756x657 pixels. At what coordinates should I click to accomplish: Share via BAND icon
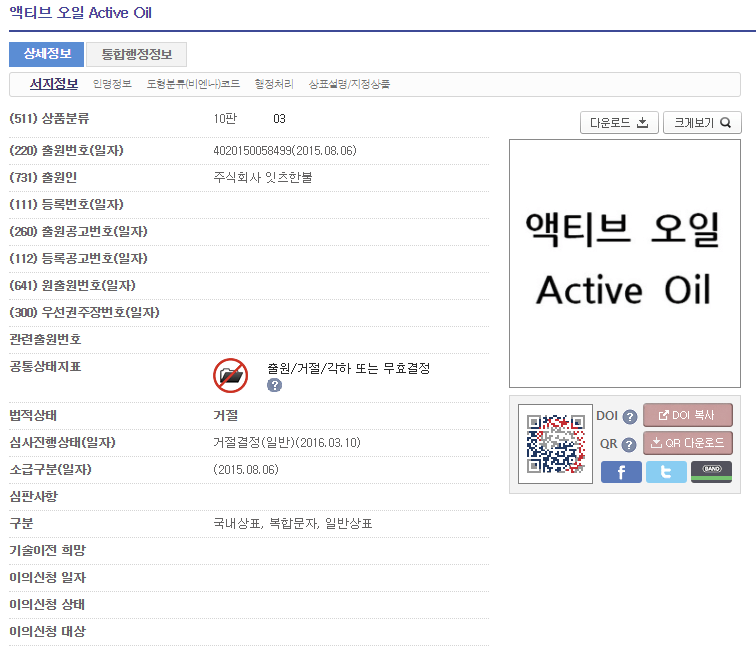coord(711,472)
